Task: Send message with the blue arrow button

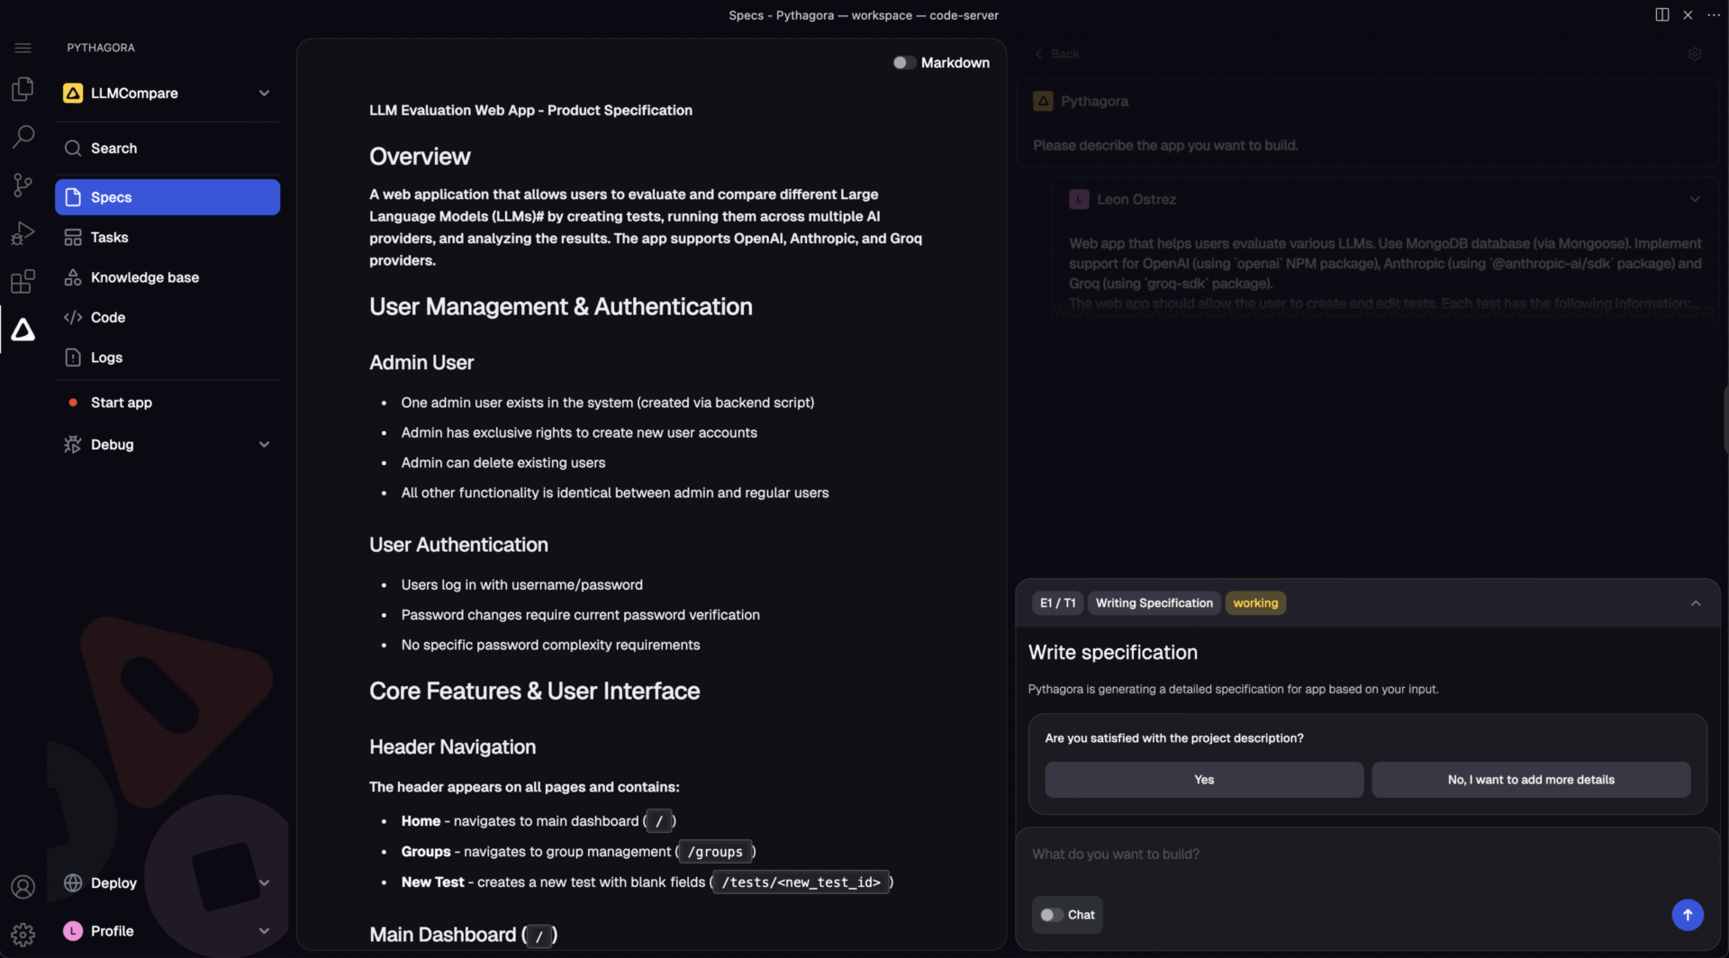Action: (x=1688, y=915)
